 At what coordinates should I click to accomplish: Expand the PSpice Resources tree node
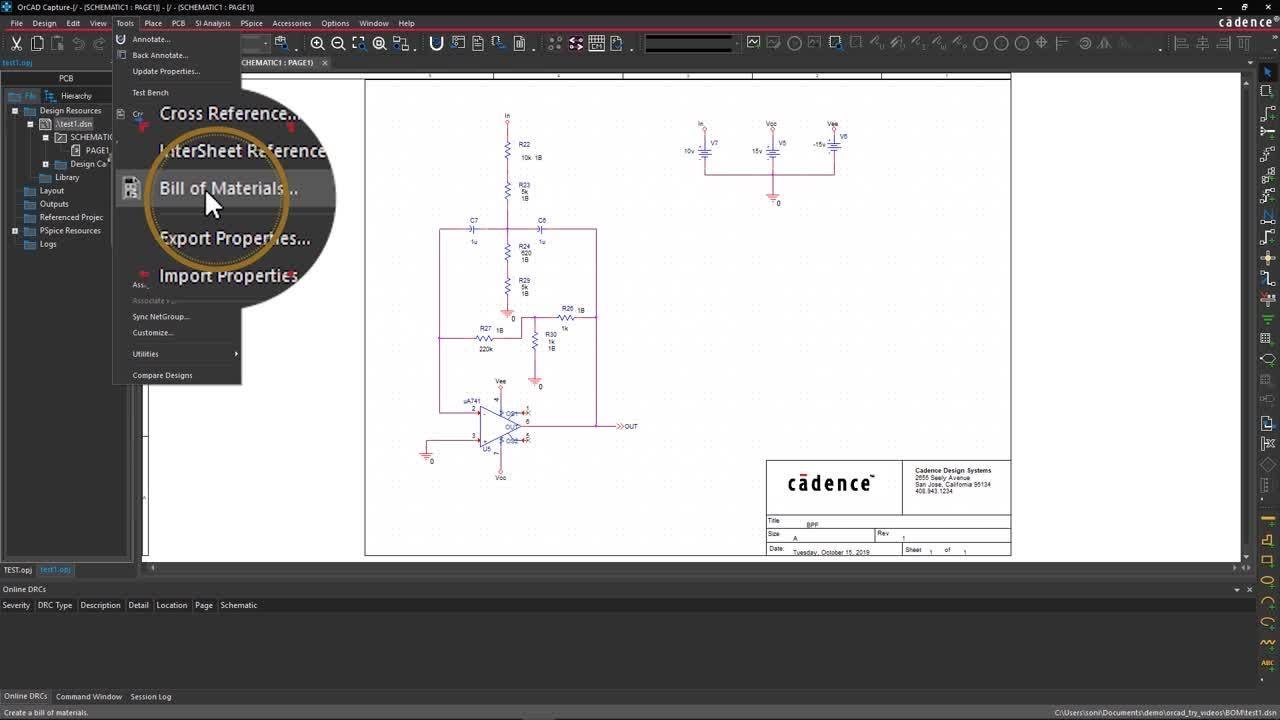pyautogui.click(x=15, y=231)
